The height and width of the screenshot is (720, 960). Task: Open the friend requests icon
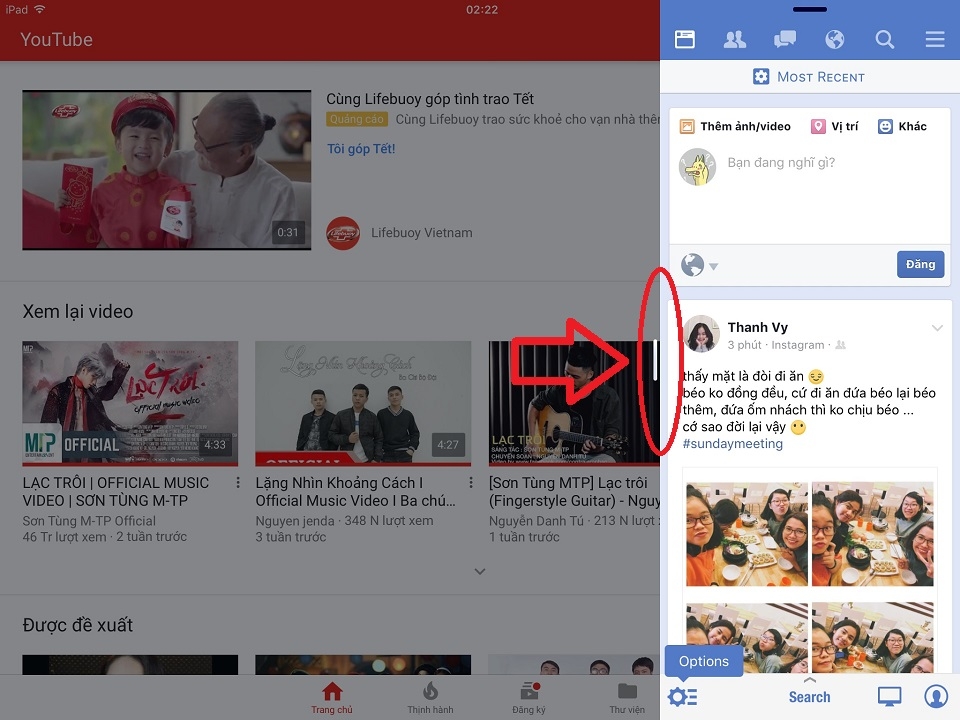(734, 39)
